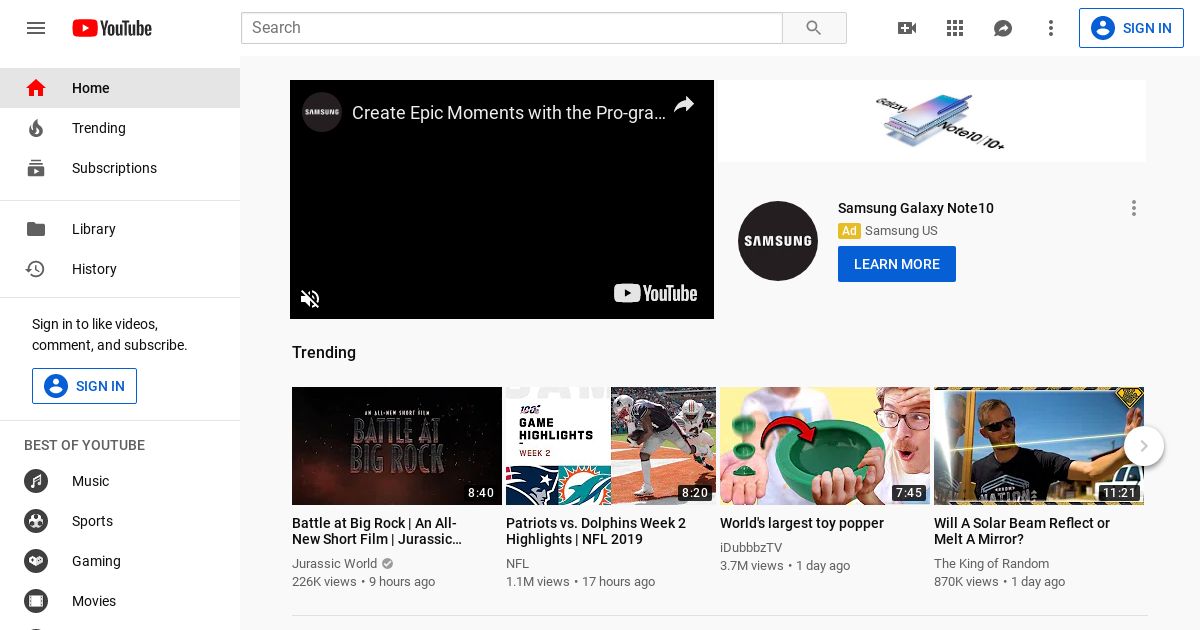
Task: Open the Samsung ad options three-dot menu
Action: coord(1134,208)
